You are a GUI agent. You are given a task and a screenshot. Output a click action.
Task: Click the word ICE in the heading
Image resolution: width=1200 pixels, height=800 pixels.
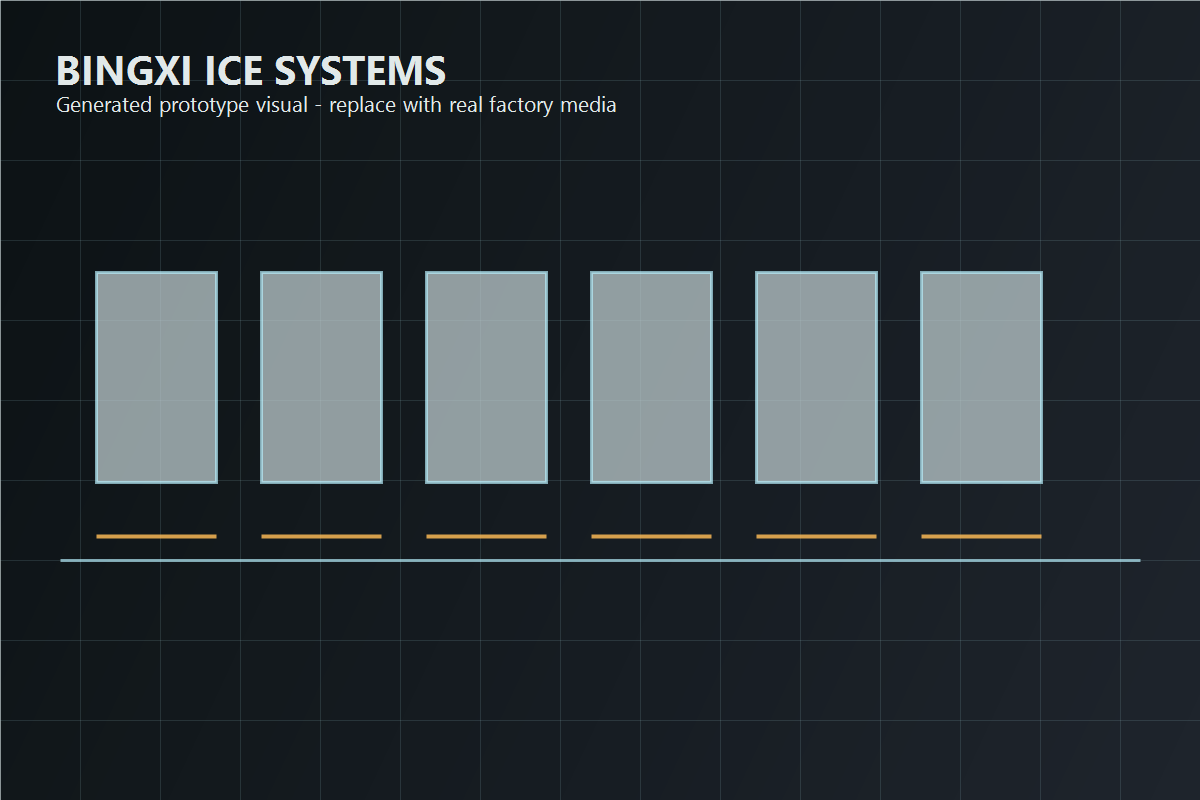click(229, 71)
